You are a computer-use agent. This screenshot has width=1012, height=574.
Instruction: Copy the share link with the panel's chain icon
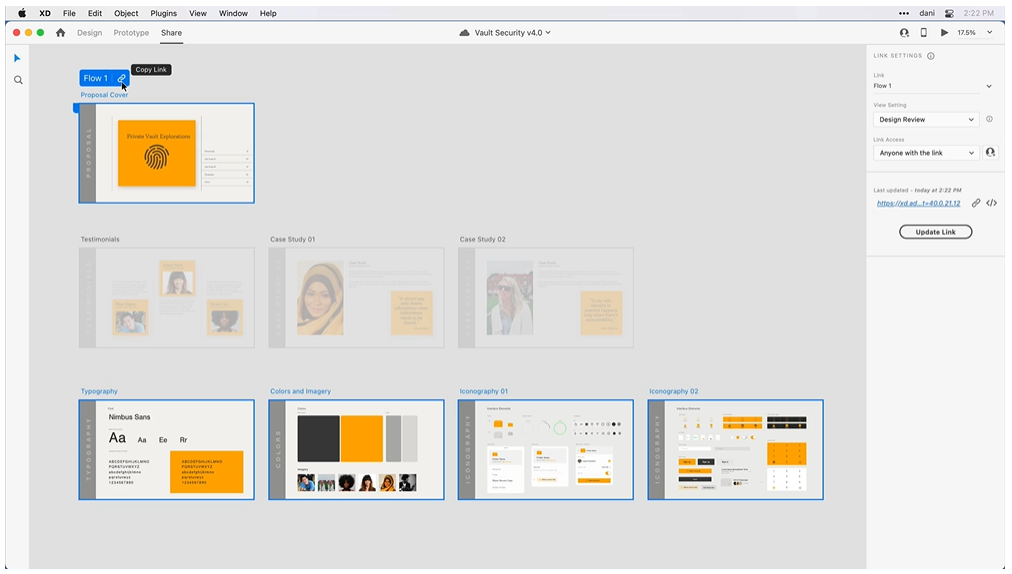pyautogui.click(x=976, y=203)
